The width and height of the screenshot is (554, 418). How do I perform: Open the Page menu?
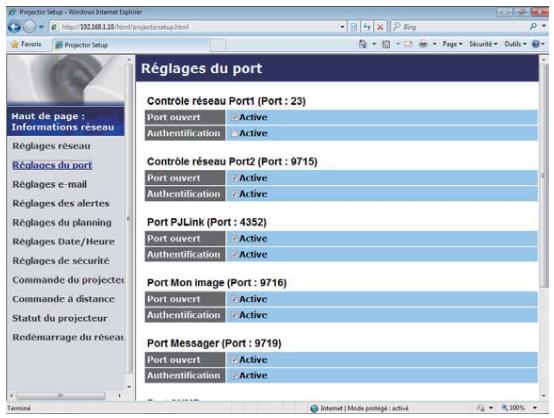click(452, 44)
